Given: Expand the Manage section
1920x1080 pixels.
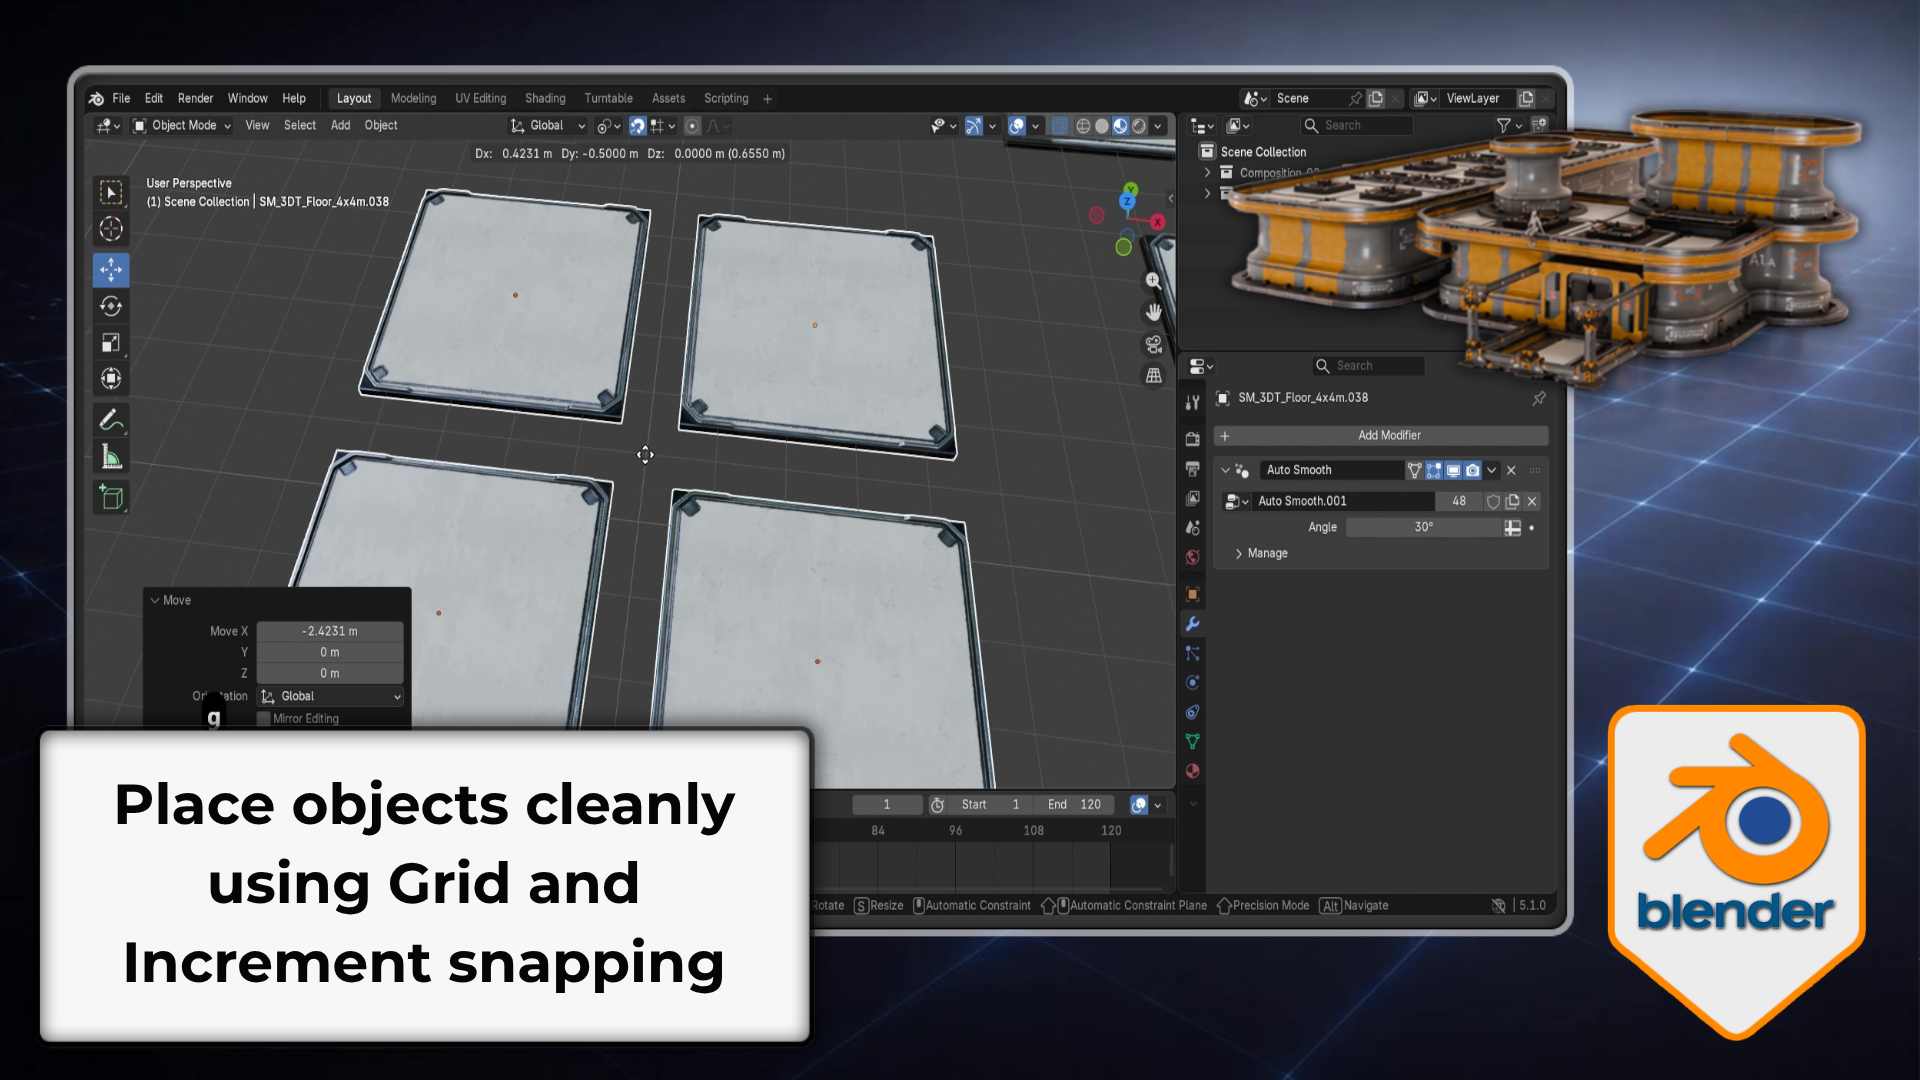Looking at the screenshot, I should click(x=1262, y=553).
